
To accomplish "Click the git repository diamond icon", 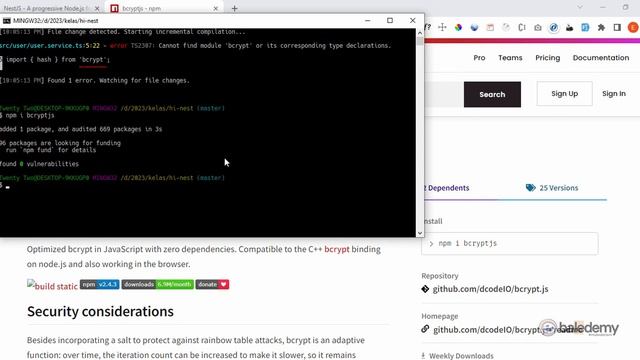I will pos(425,289).
